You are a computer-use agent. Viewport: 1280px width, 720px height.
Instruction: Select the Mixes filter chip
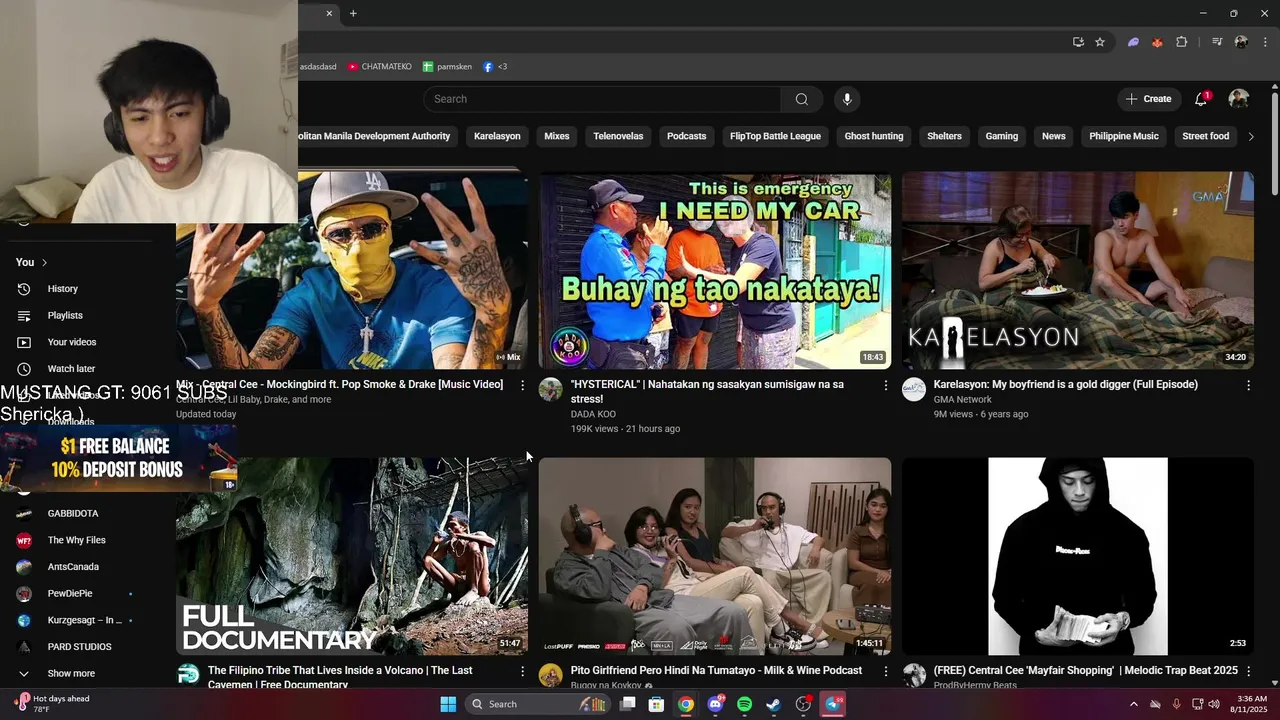pos(557,136)
